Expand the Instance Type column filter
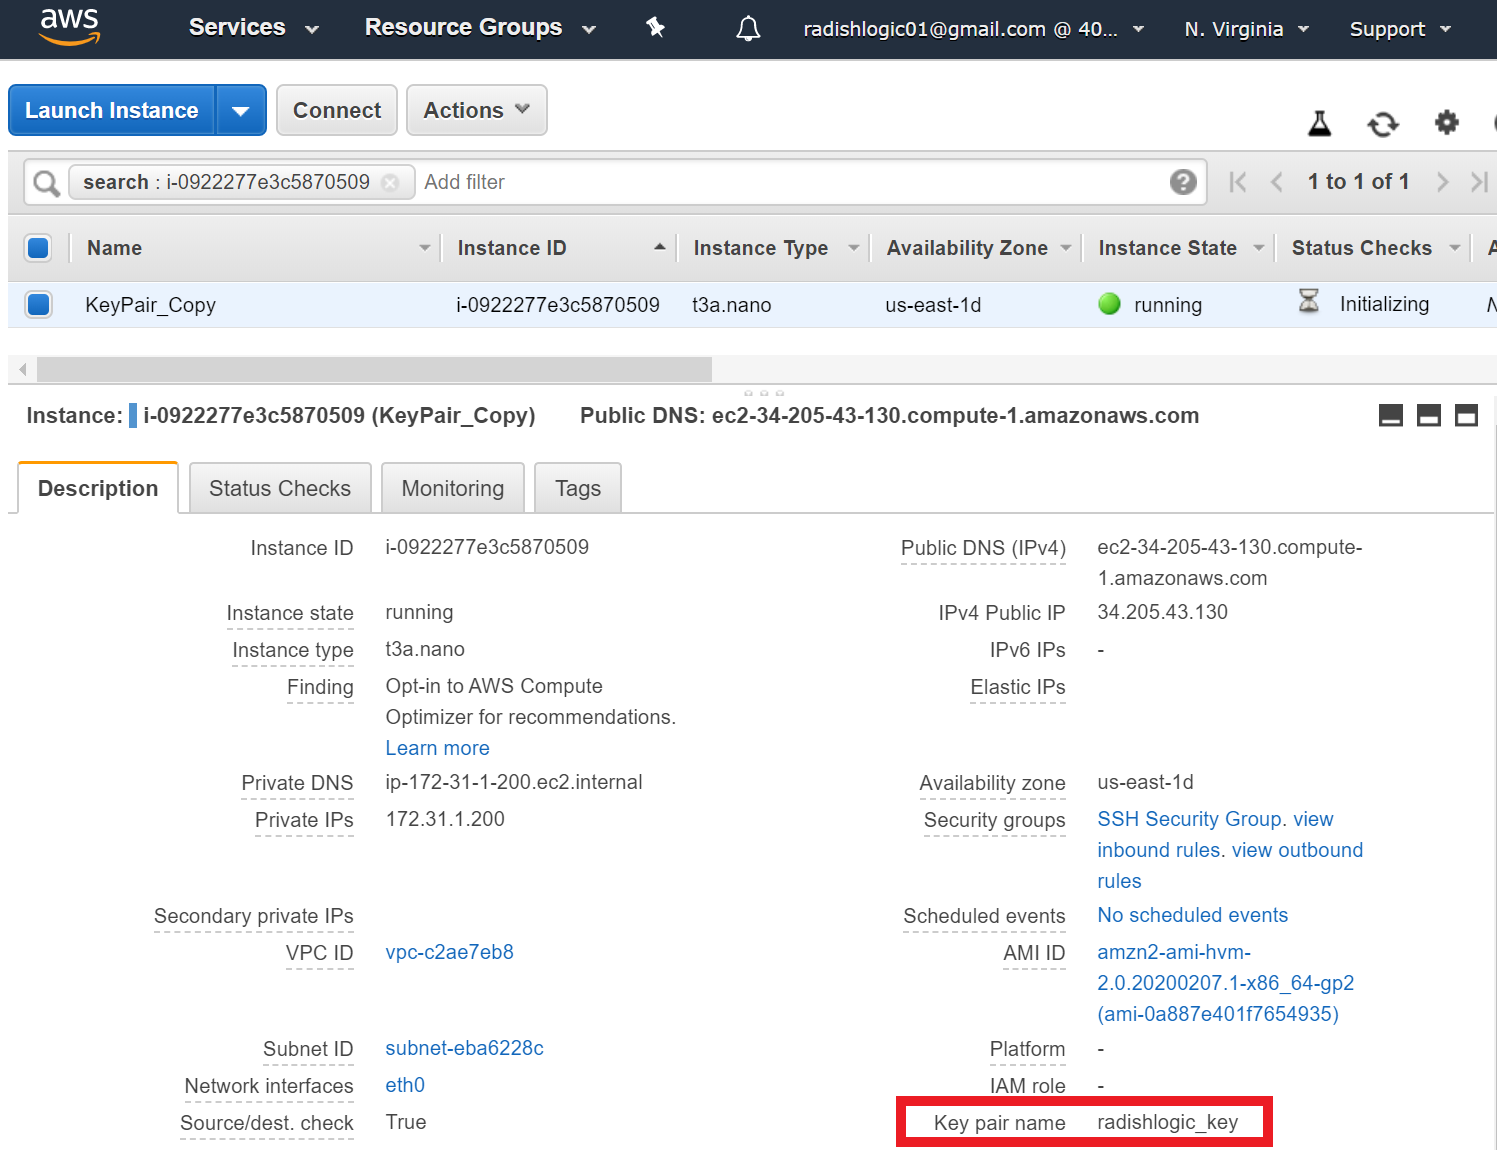Viewport: 1497px width, 1150px height. click(852, 247)
